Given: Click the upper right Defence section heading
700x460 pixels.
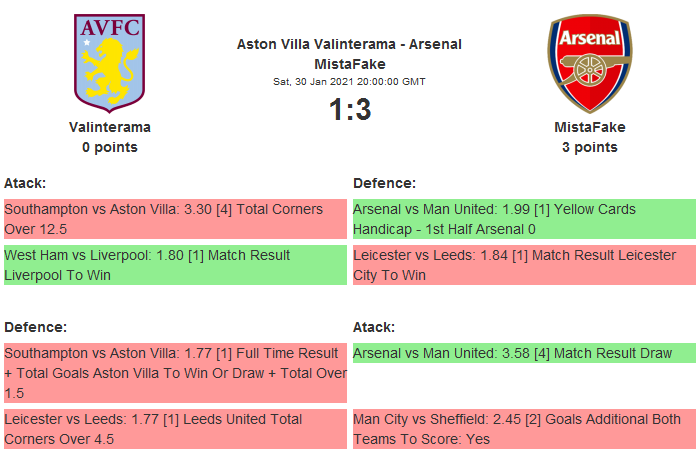Looking at the screenshot, I should point(384,183).
